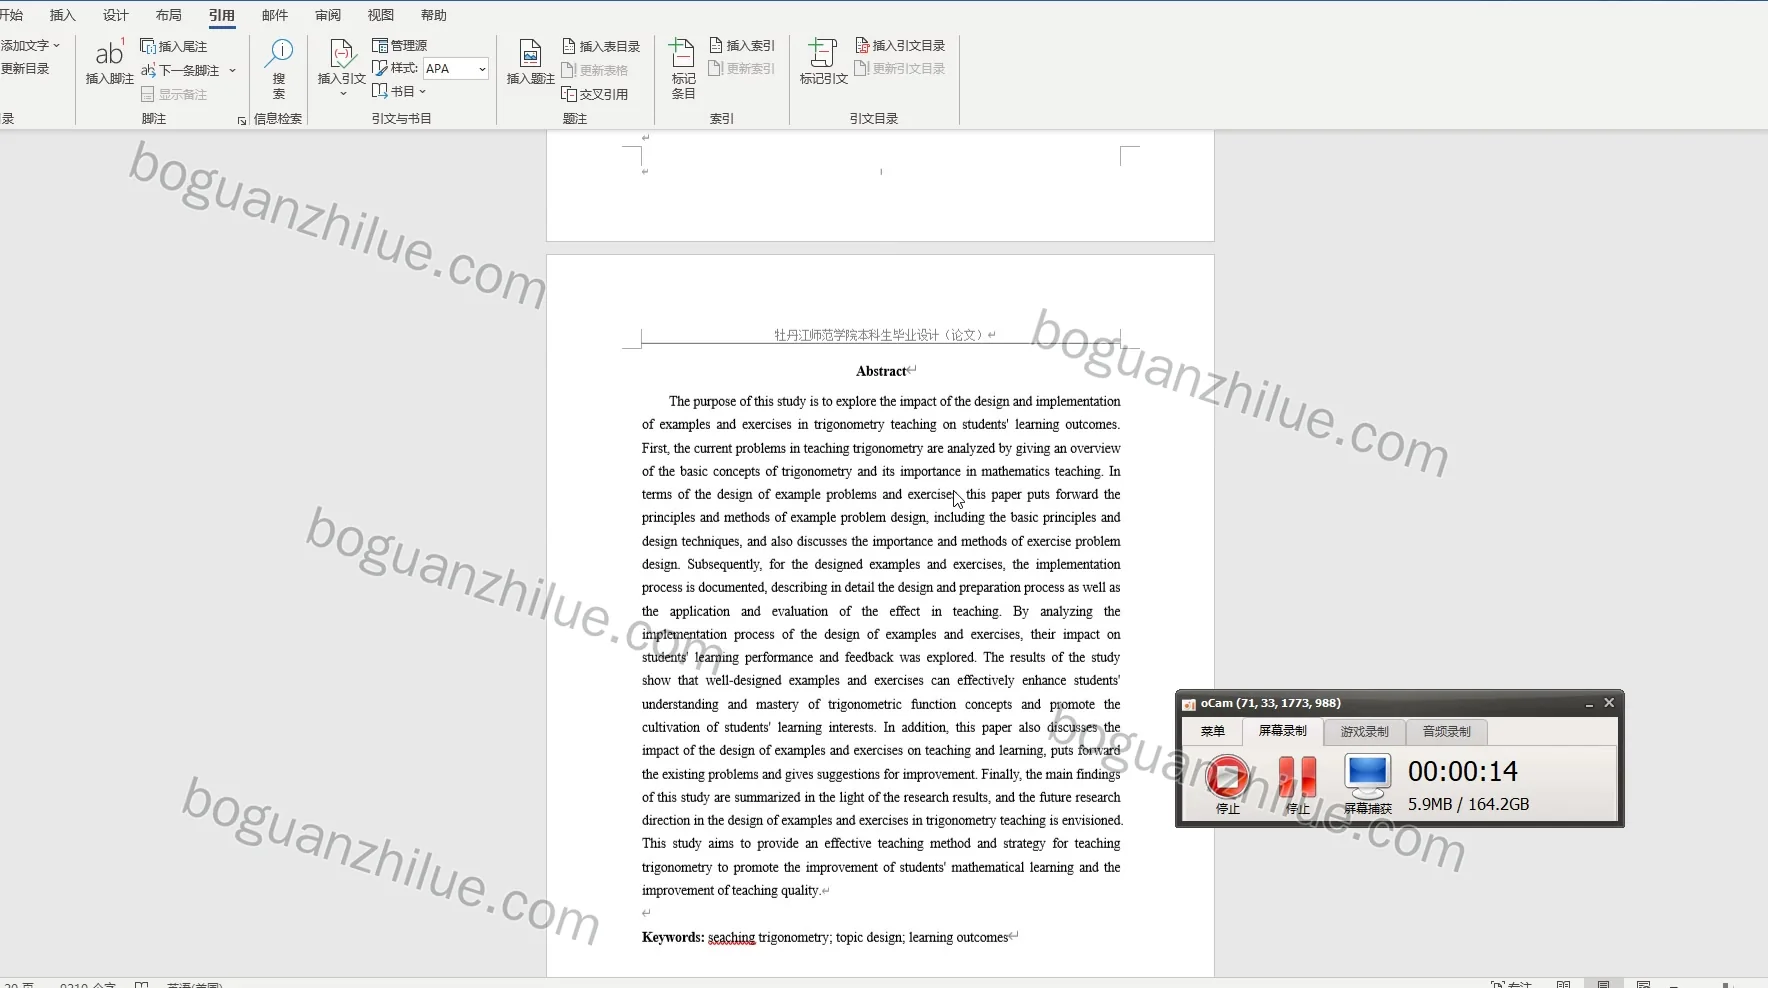Minimize the oCam window

coord(1589,704)
